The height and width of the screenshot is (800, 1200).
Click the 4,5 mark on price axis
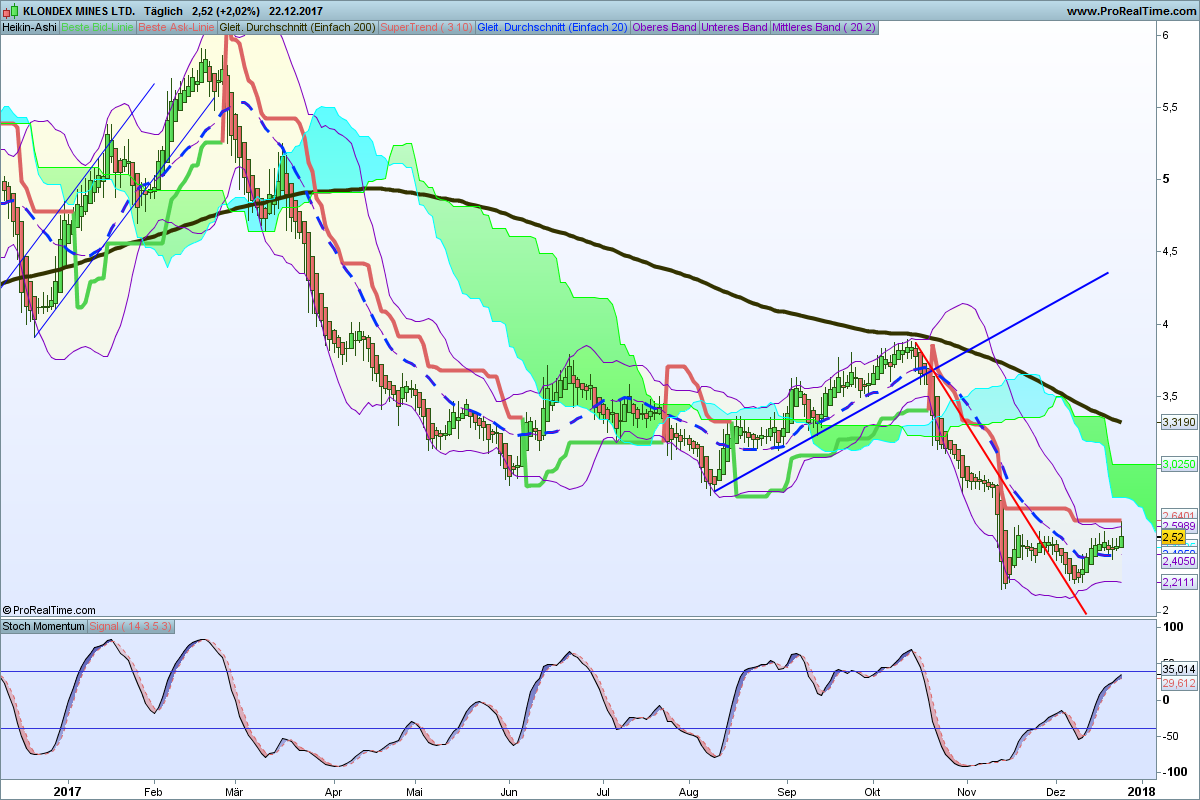tap(1171, 251)
